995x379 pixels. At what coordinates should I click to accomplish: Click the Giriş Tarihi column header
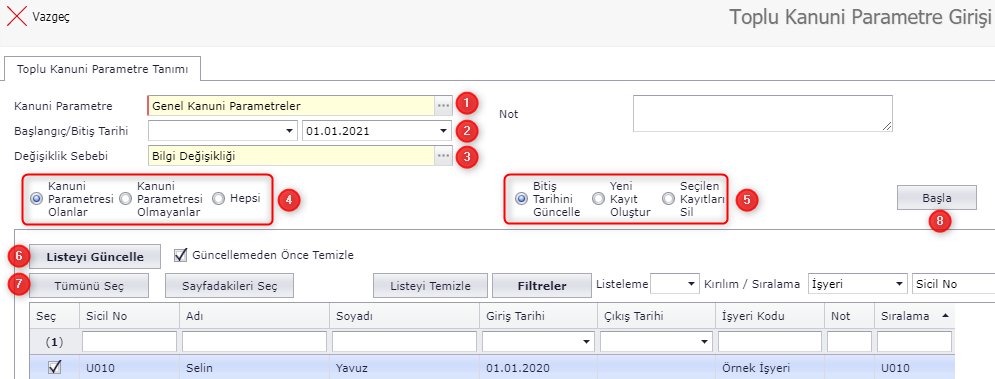point(539,316)
